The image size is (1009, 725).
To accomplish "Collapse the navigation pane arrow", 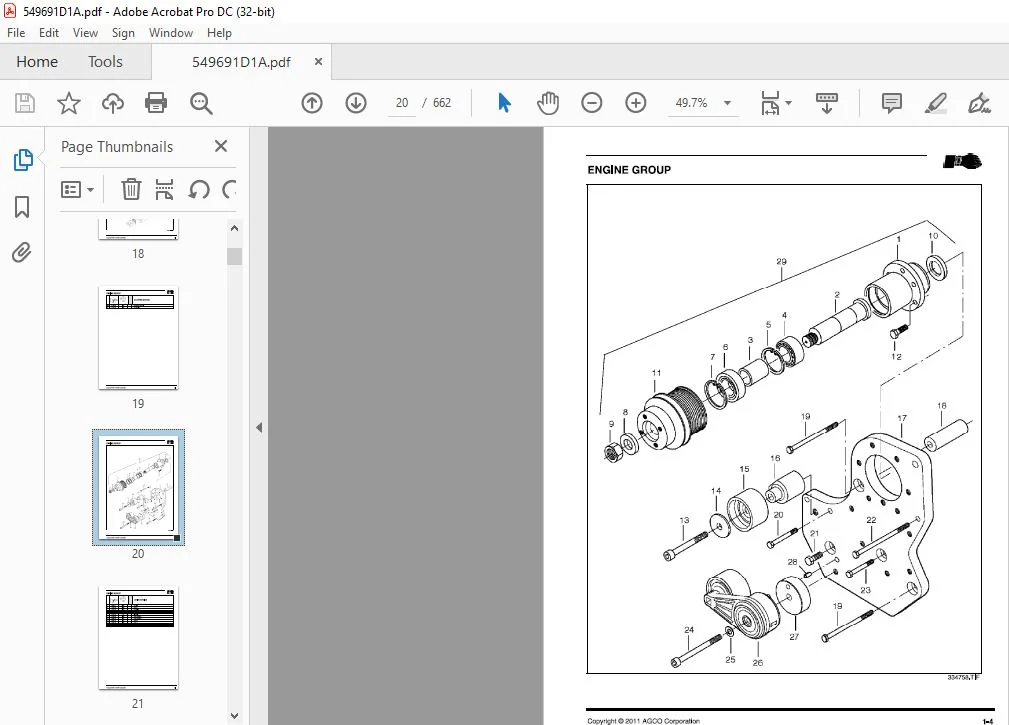I will 259,427.
